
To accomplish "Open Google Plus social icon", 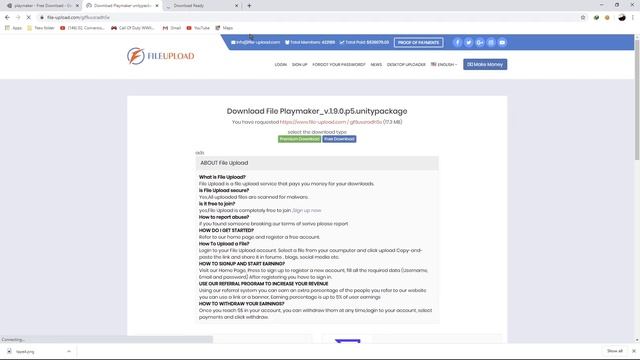I will click(480, 42).
